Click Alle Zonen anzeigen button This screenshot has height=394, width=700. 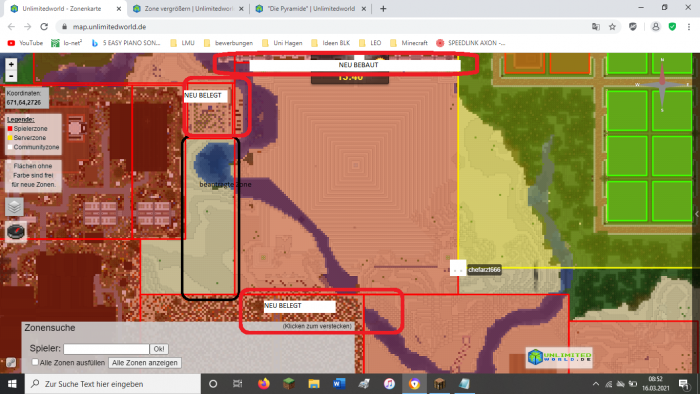[x=145, y=363]
